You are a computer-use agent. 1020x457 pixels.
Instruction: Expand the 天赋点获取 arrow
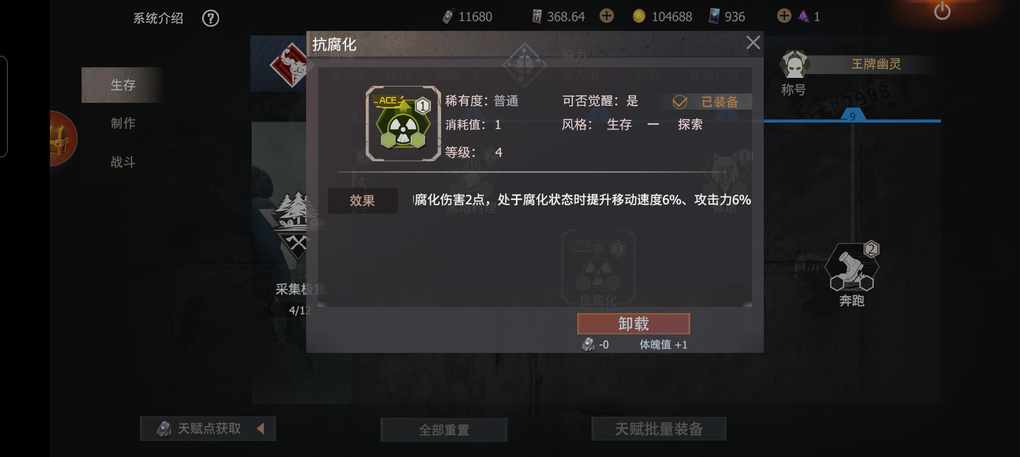click(x=260, y=428)
